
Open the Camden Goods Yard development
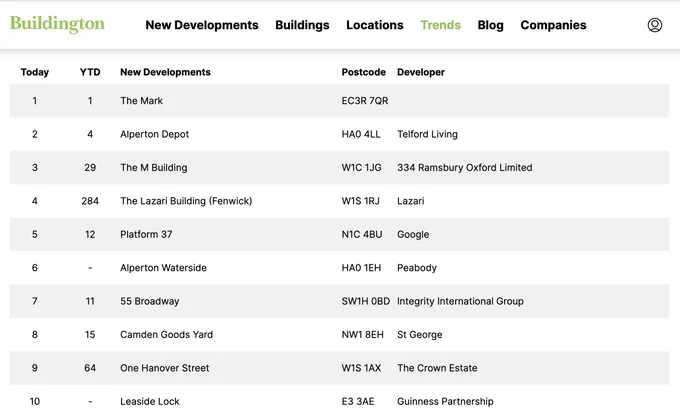[x=167, y=334]
